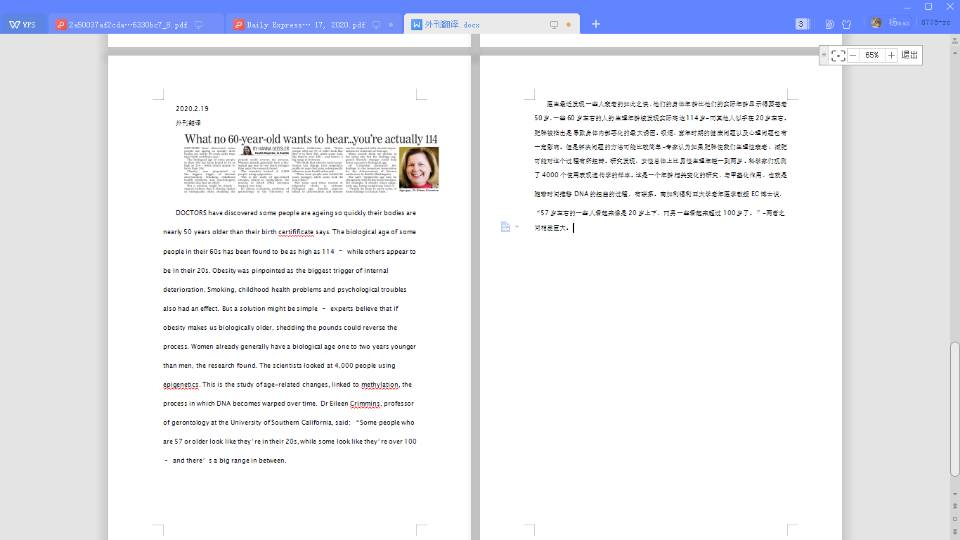Zoom out with the minus button
The width and height of the screenshot is (960, 540).
tap(853, 55)
